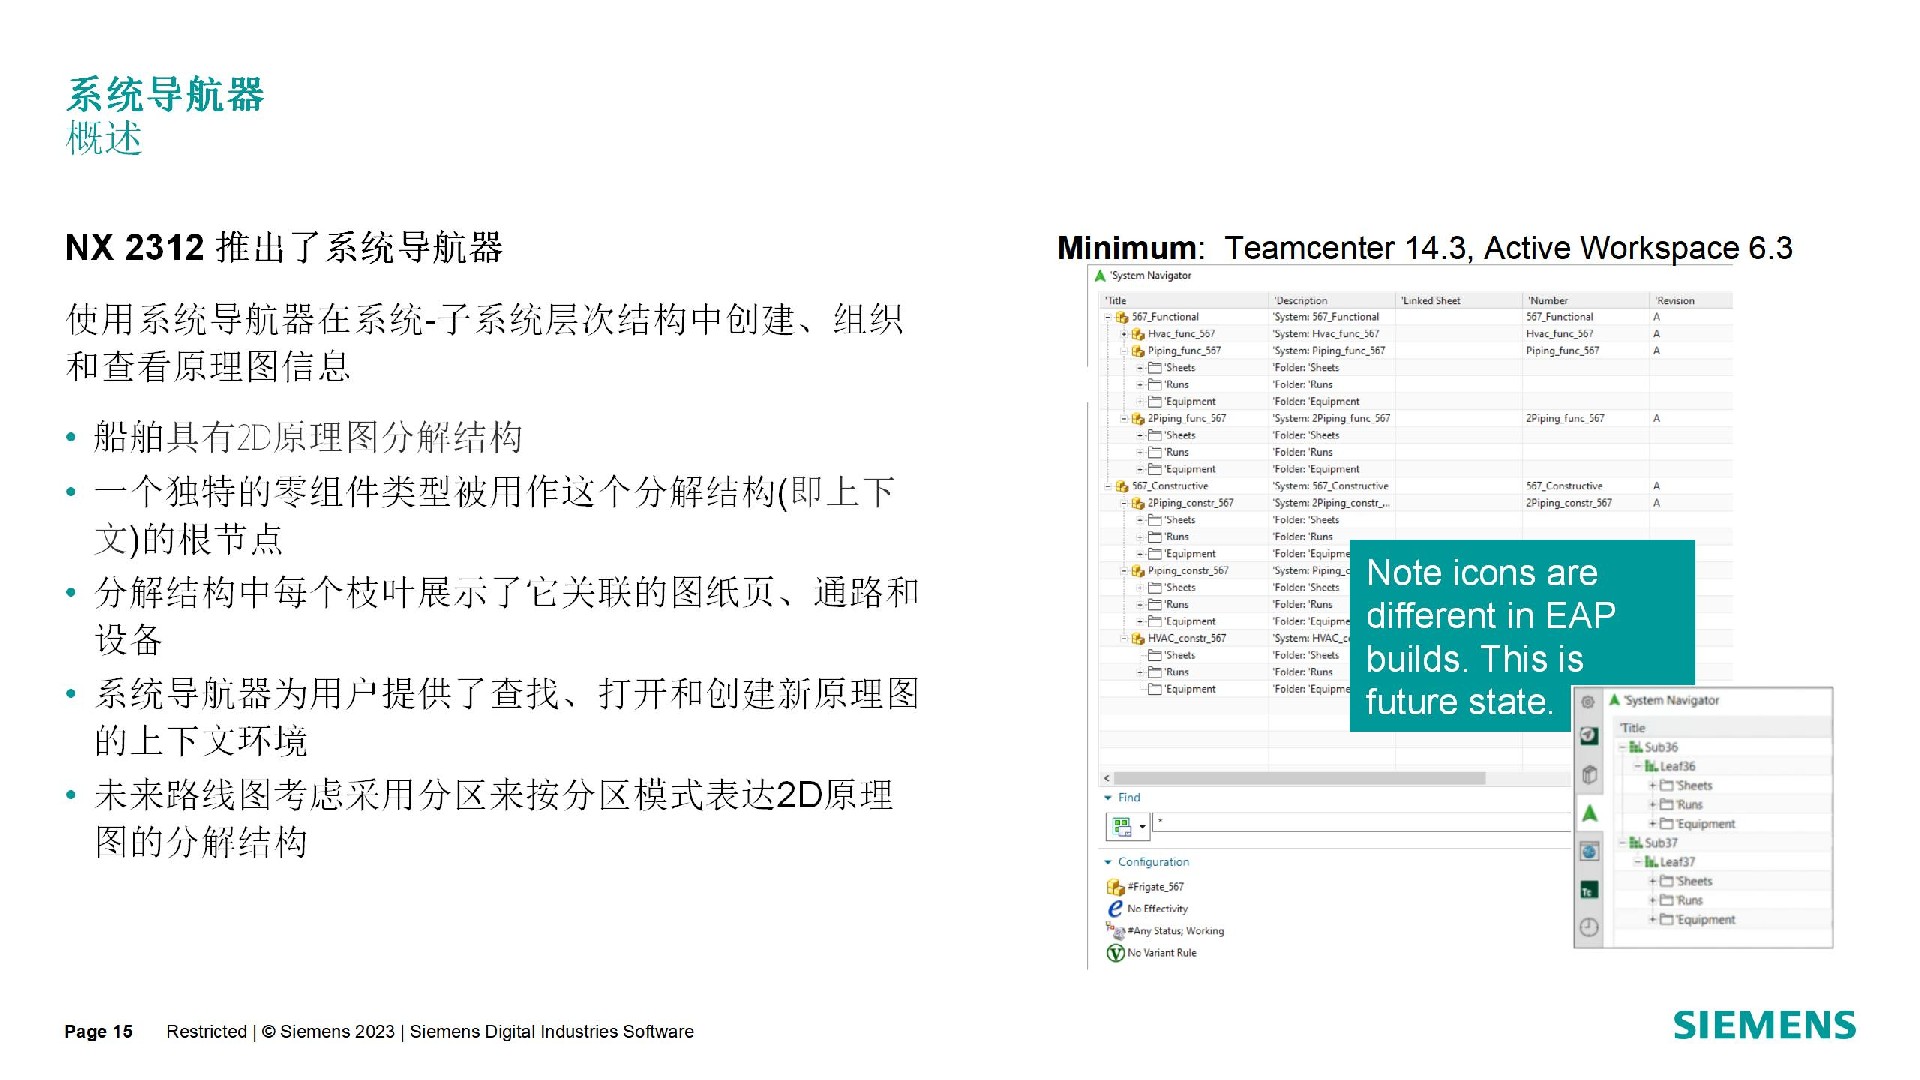Screen dimensions: 1920x1080
Task: Open the Find filter type dropdown arrow
Action: pos(1142,827)
